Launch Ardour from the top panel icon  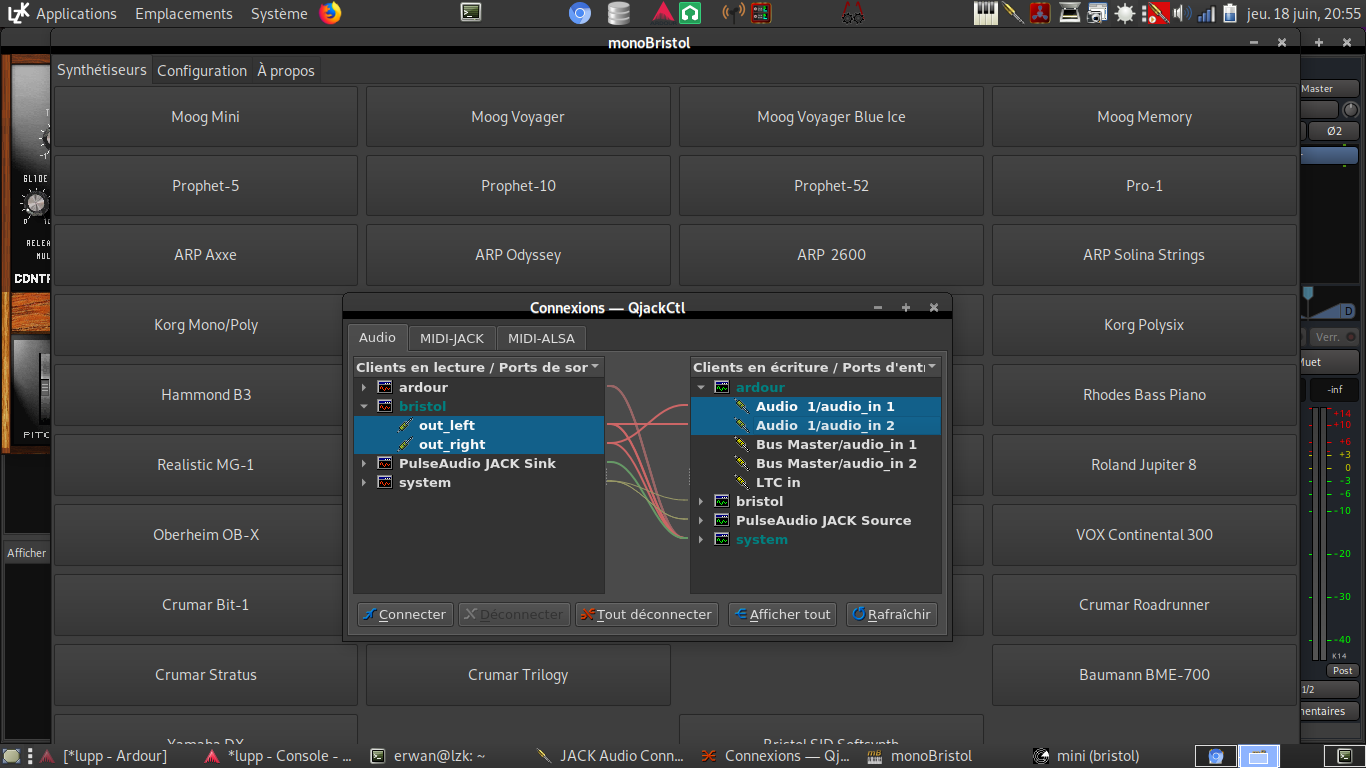click(x=662, y=13)
